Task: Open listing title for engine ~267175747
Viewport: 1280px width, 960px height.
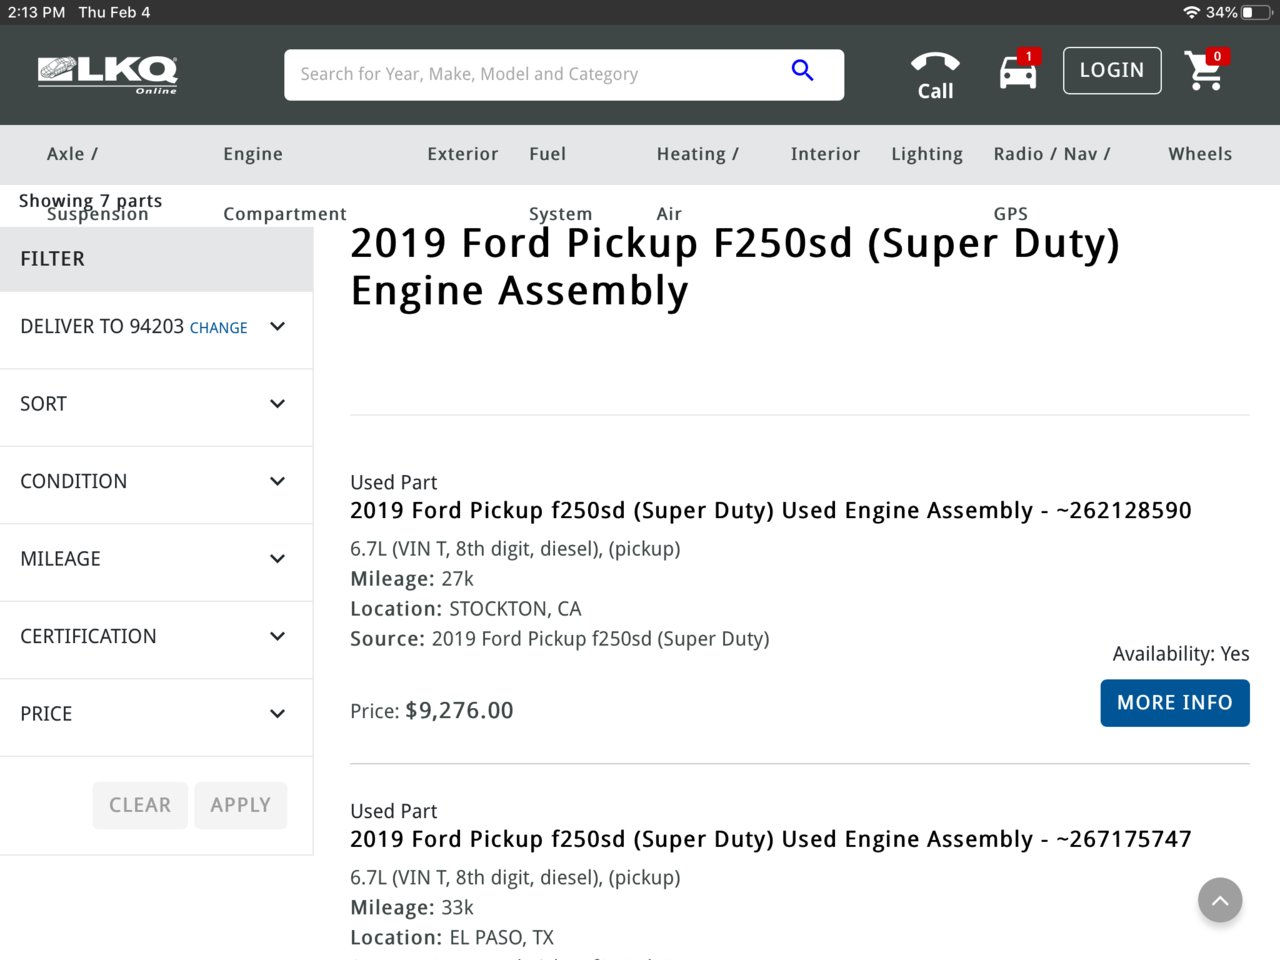Action: coord(771,840)
